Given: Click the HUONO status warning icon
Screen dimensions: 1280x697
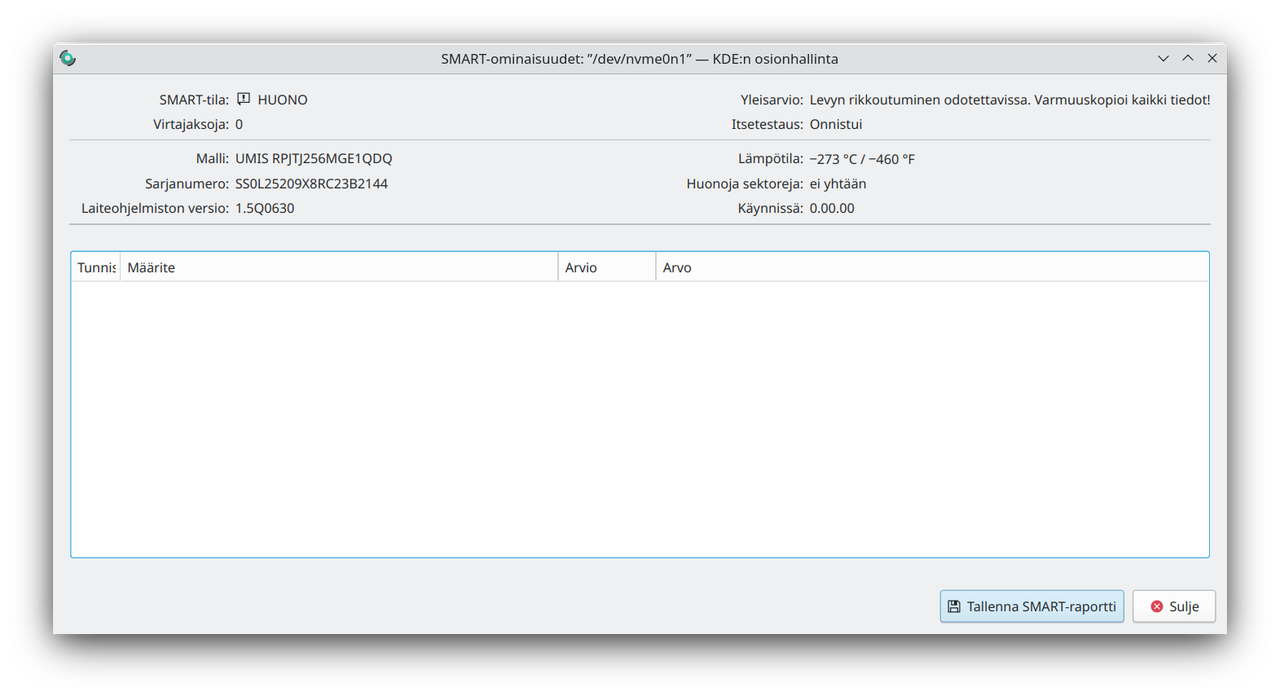Looking at the screenshot, I should 244,99.
